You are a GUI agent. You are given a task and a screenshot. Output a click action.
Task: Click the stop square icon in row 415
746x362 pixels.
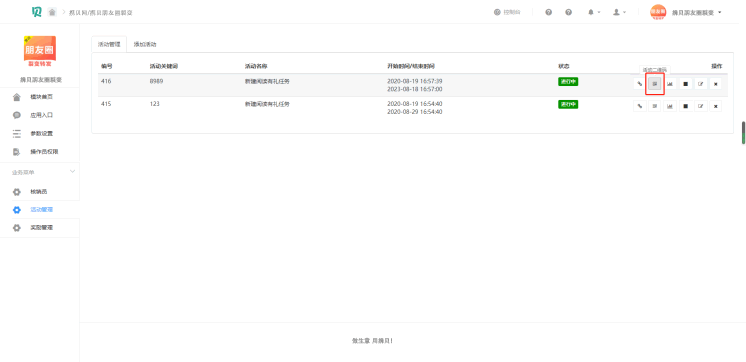click(x=685, y=106)
